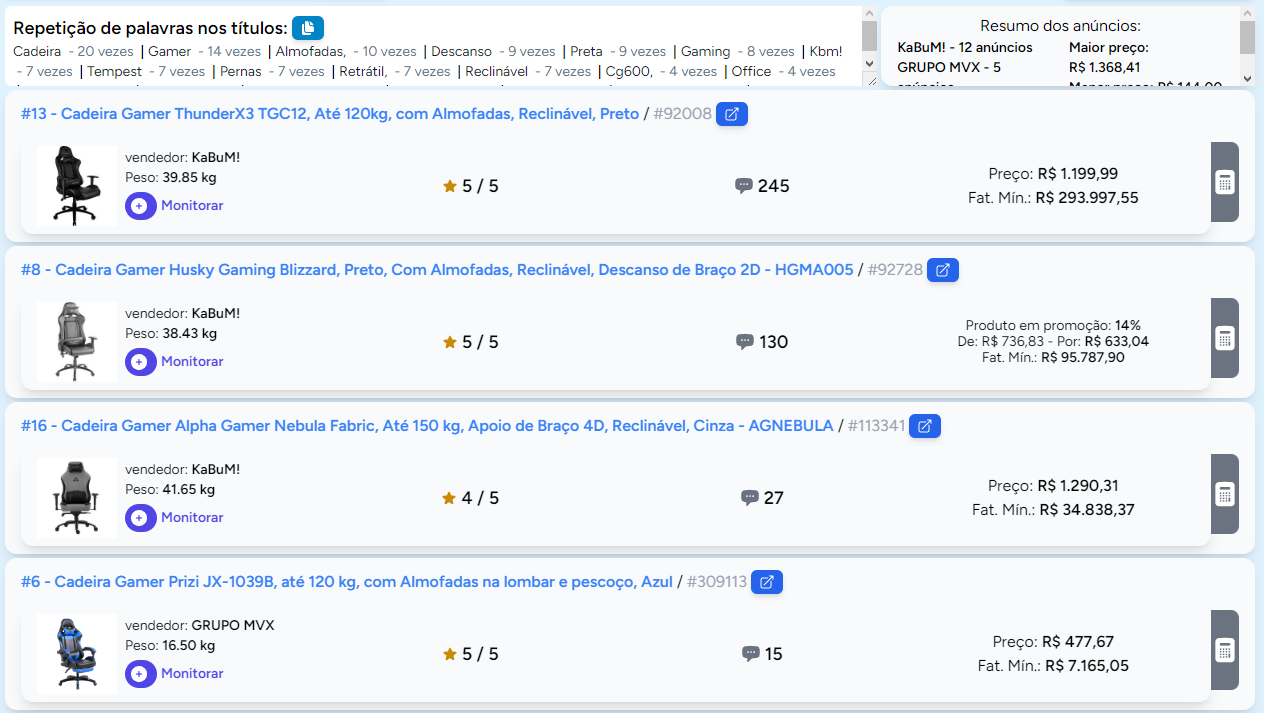Image resolution: width=1264 pixels, height=713 pixels.
Task: Open the Husky Gaming Blizzard title link
Action: pyautogui.click(x=437, y=270)
